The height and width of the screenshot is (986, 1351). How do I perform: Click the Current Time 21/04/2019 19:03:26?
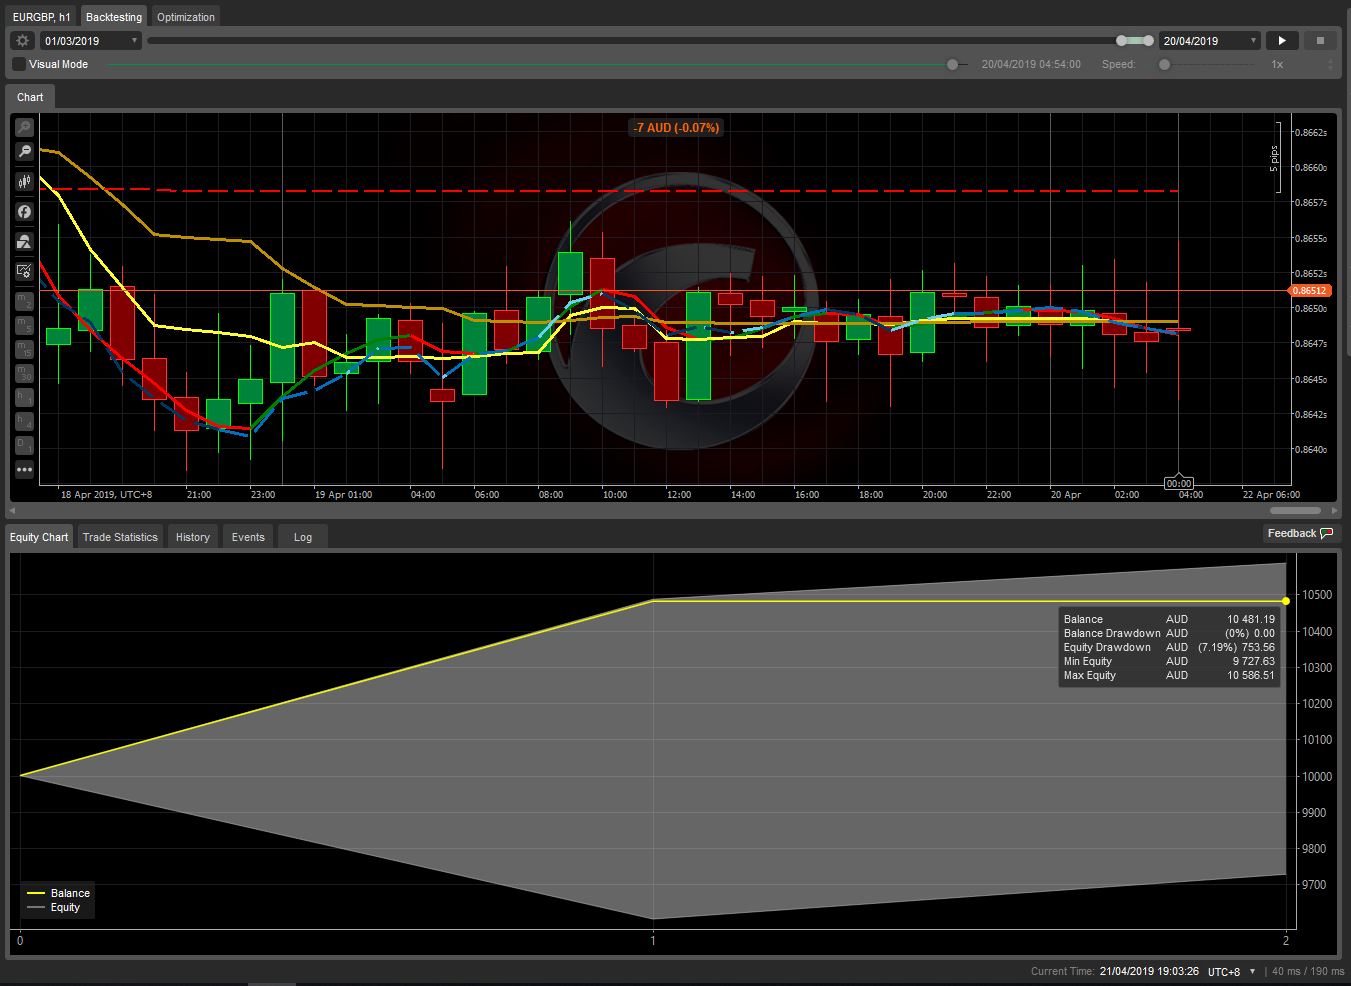1115,972
